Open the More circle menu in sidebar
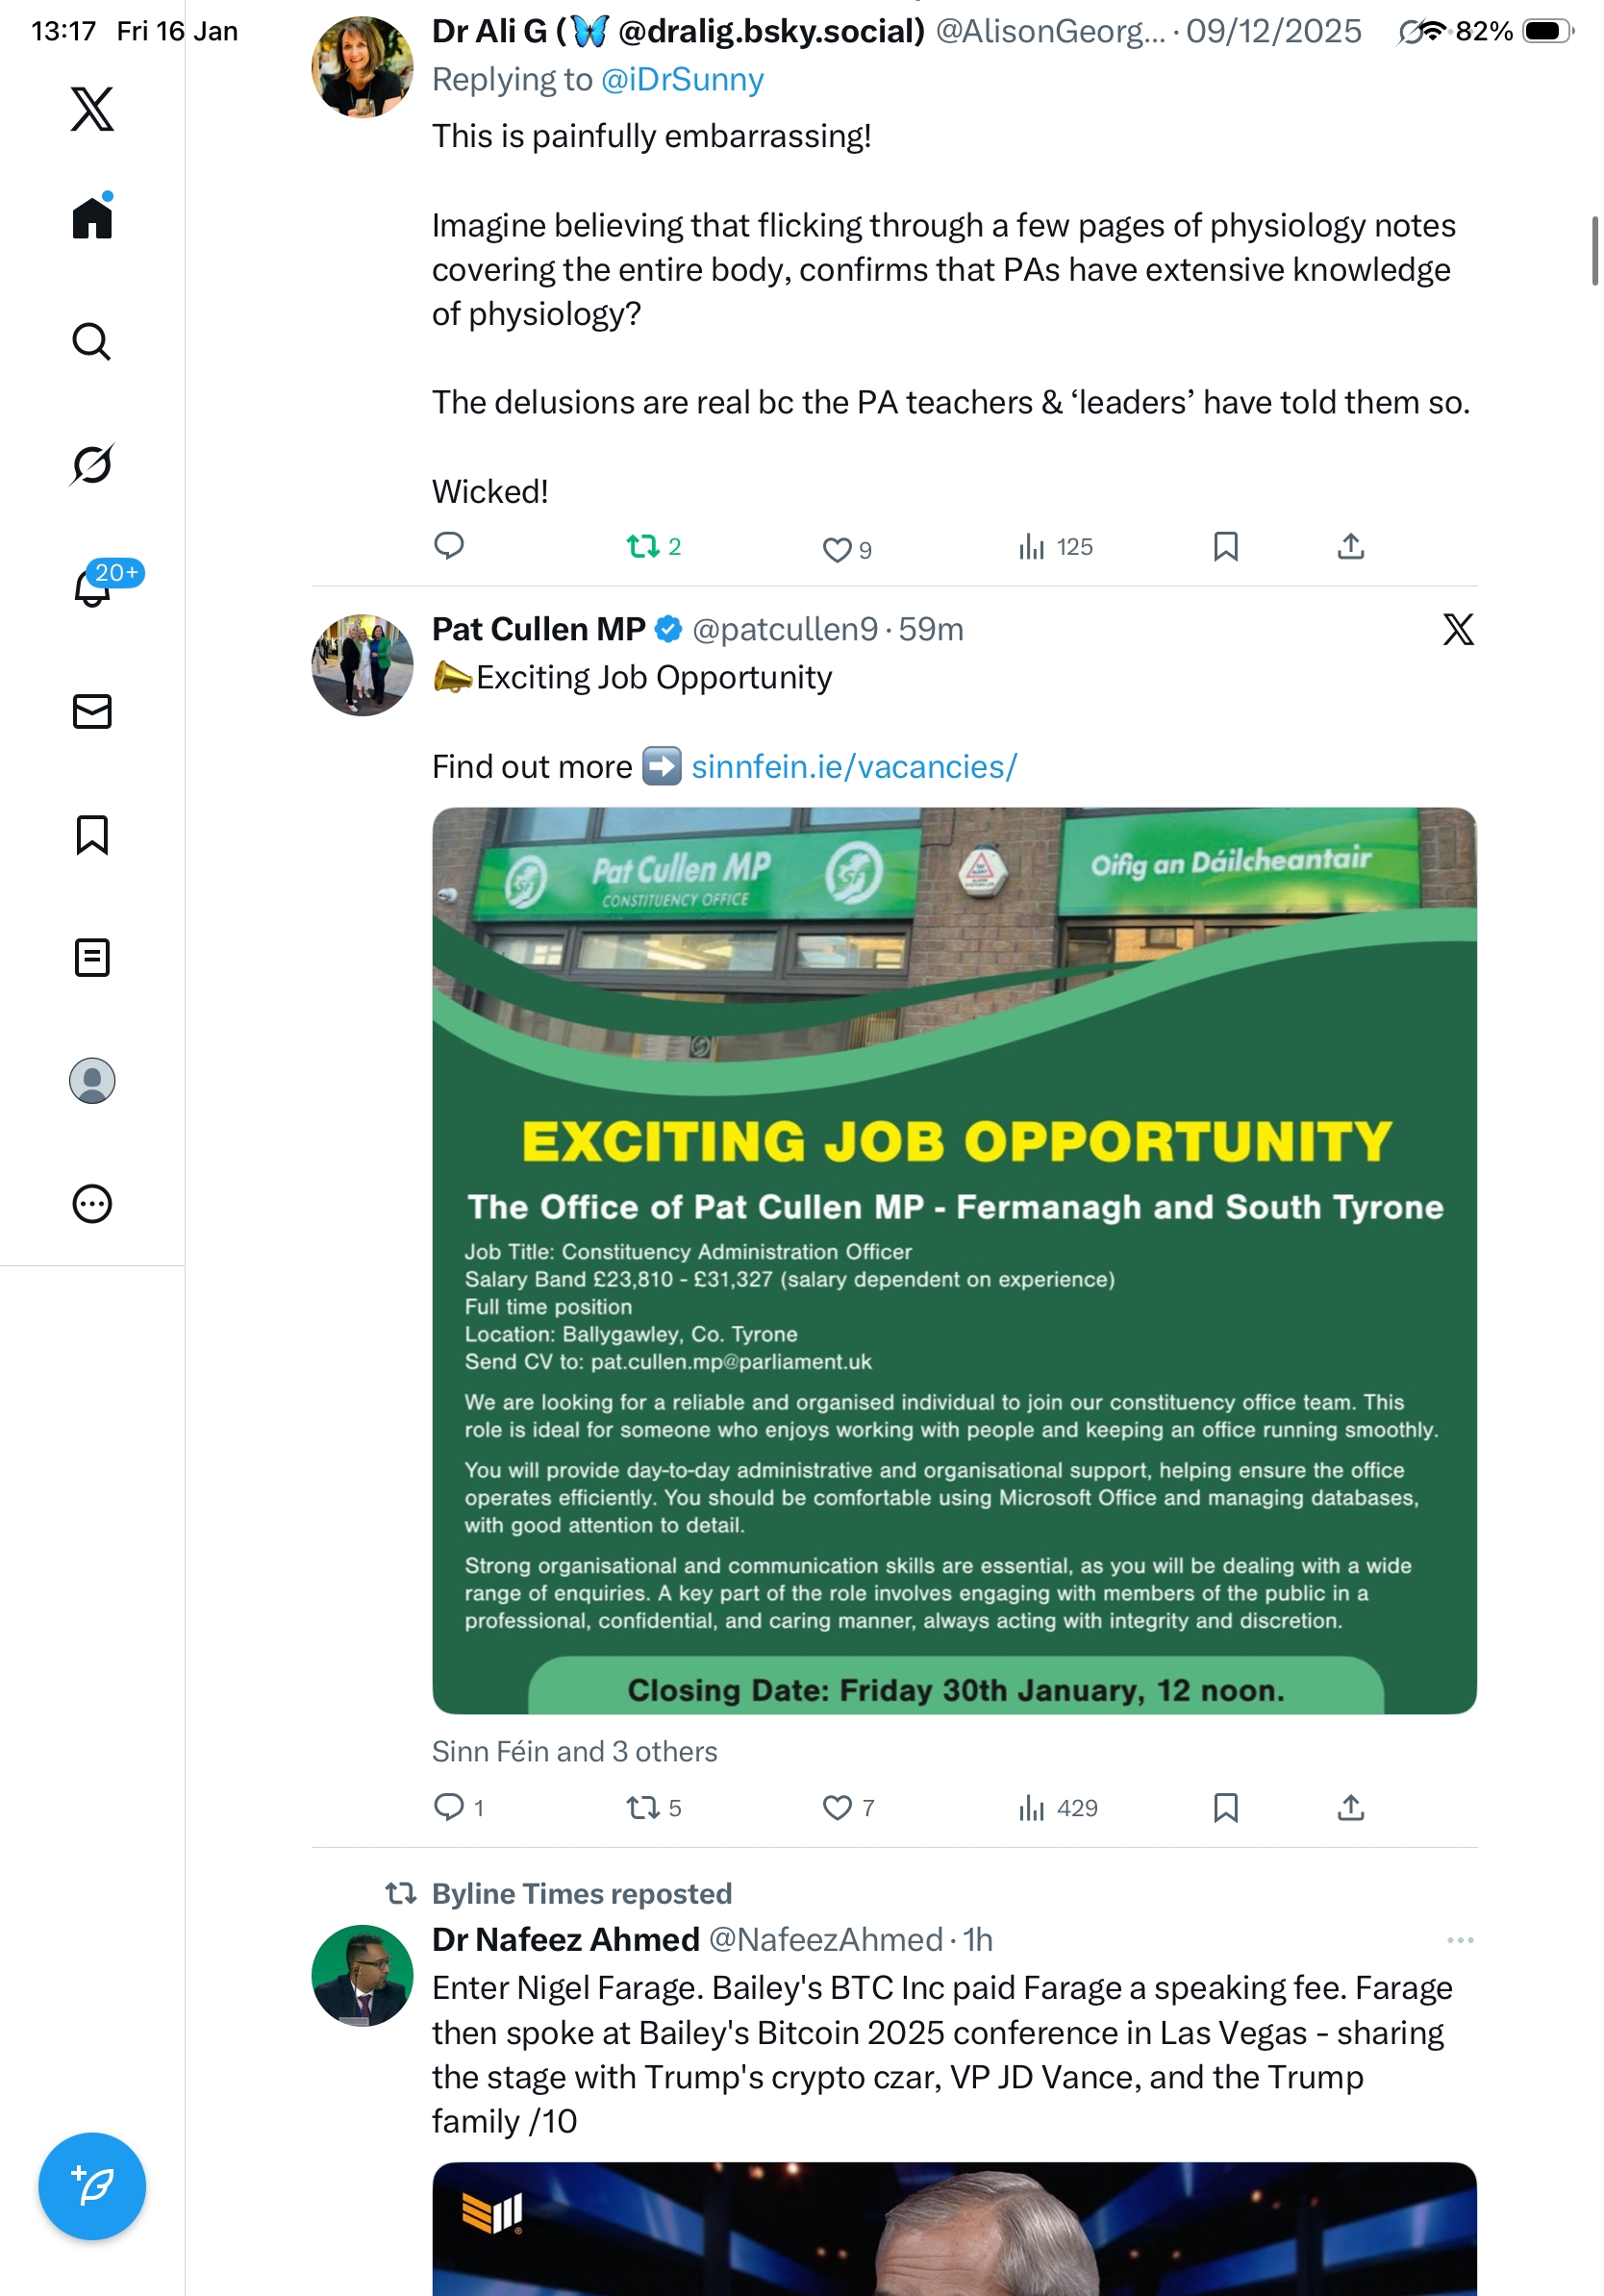 (x=92, y=1204)
